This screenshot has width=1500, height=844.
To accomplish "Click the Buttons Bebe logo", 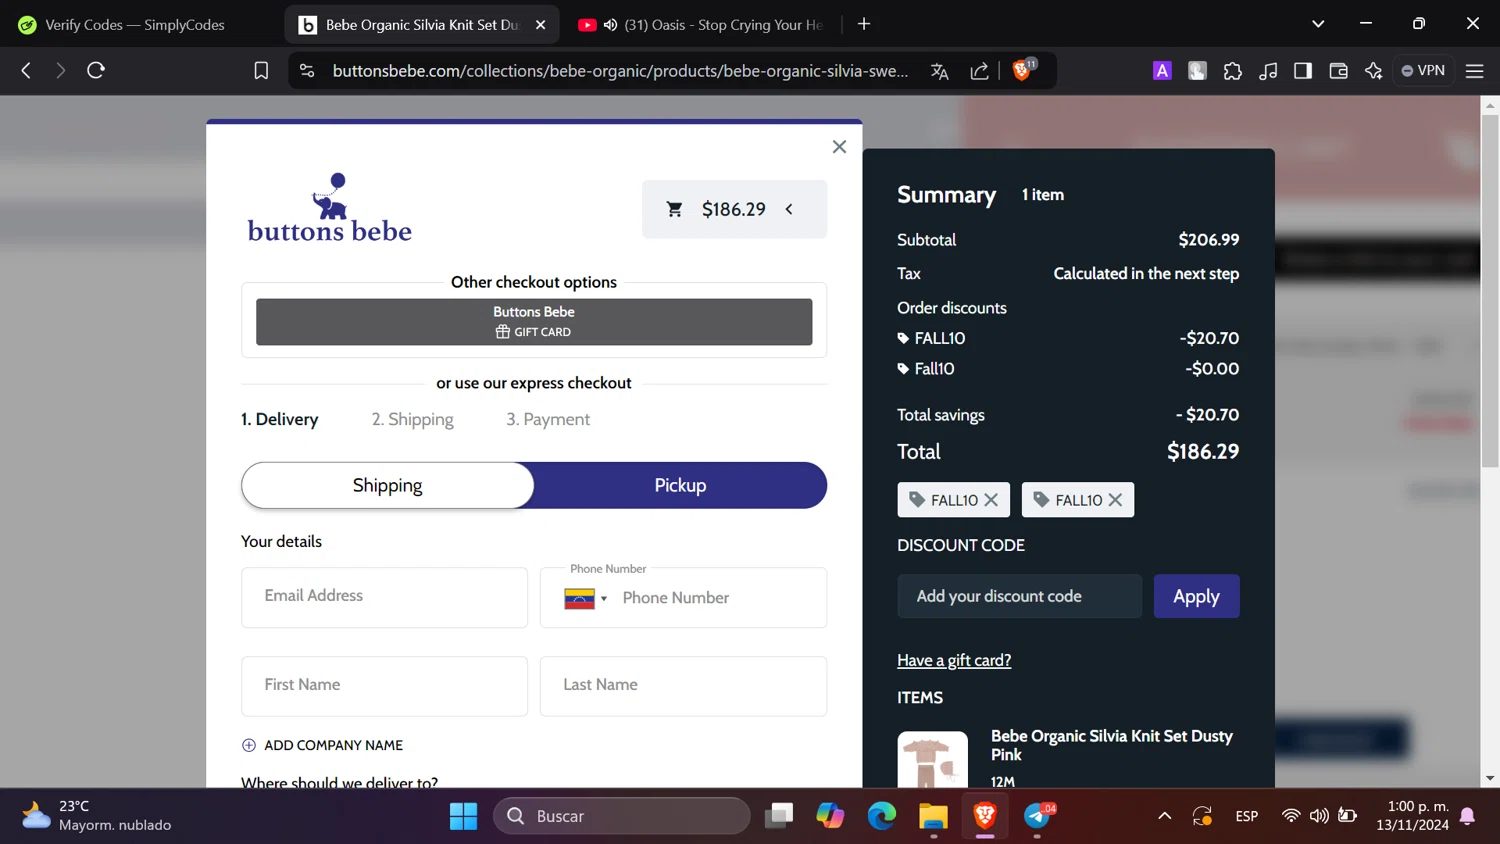I will [x=330, y=208].
